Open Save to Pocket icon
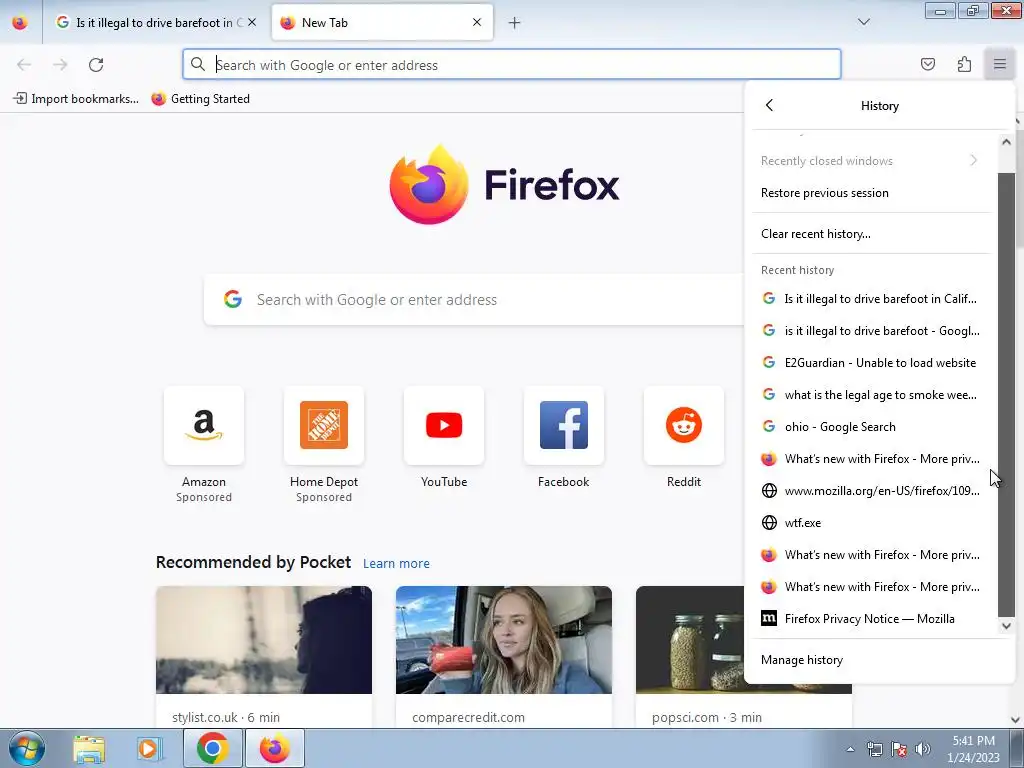1024x768 pixels. pos(928,64)
